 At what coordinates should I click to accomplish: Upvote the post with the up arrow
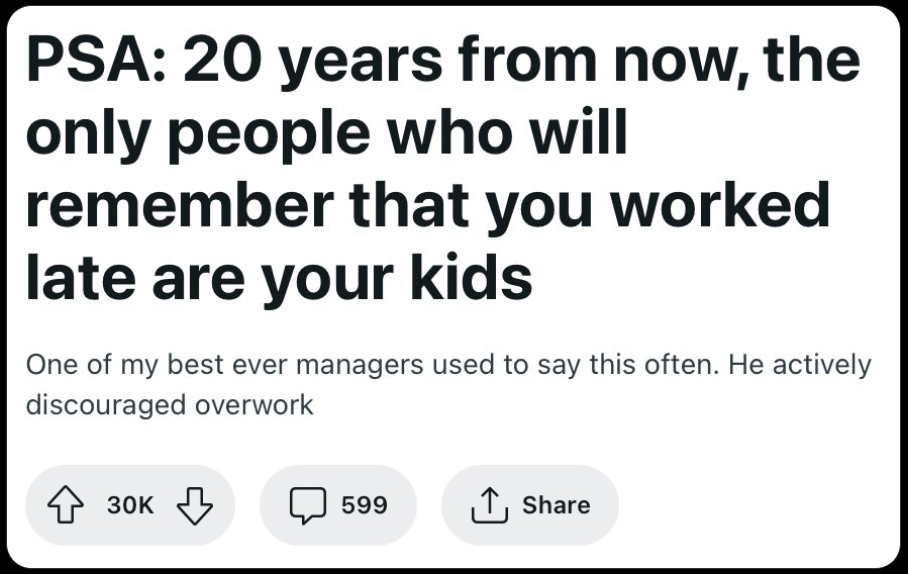(x=65, y=504)
